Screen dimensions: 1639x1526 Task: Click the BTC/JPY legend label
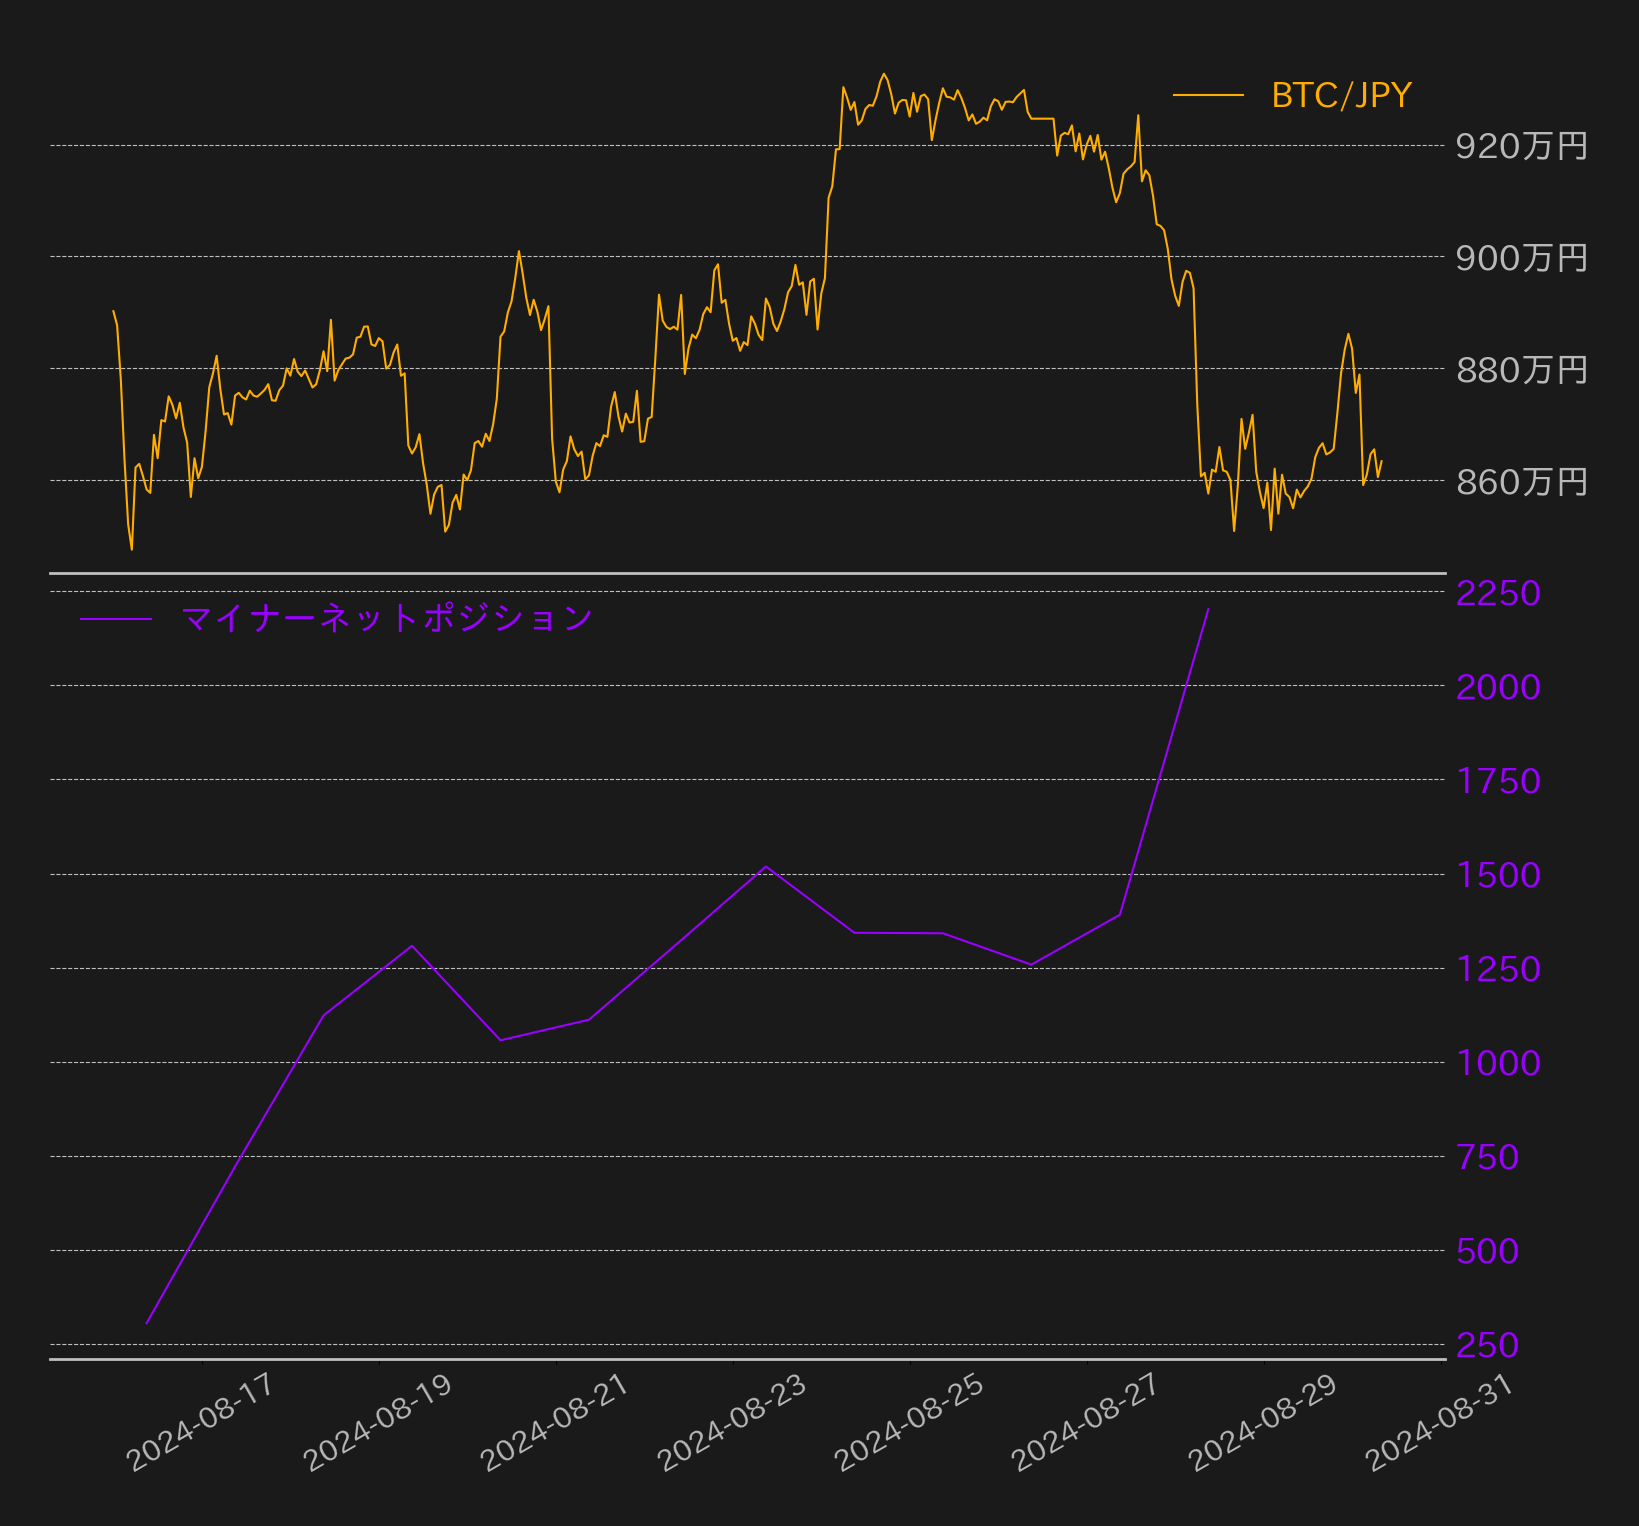1341,95
